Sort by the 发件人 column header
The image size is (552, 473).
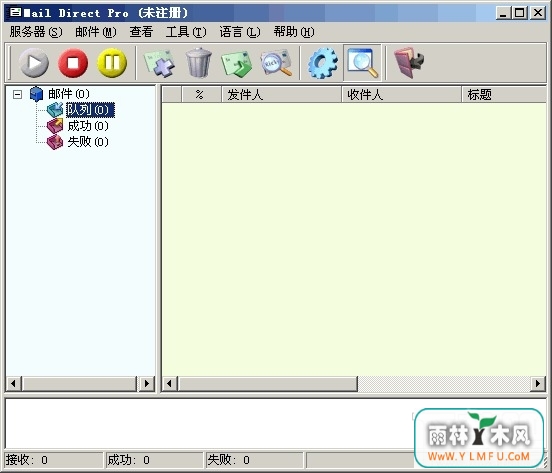[281, 94]
